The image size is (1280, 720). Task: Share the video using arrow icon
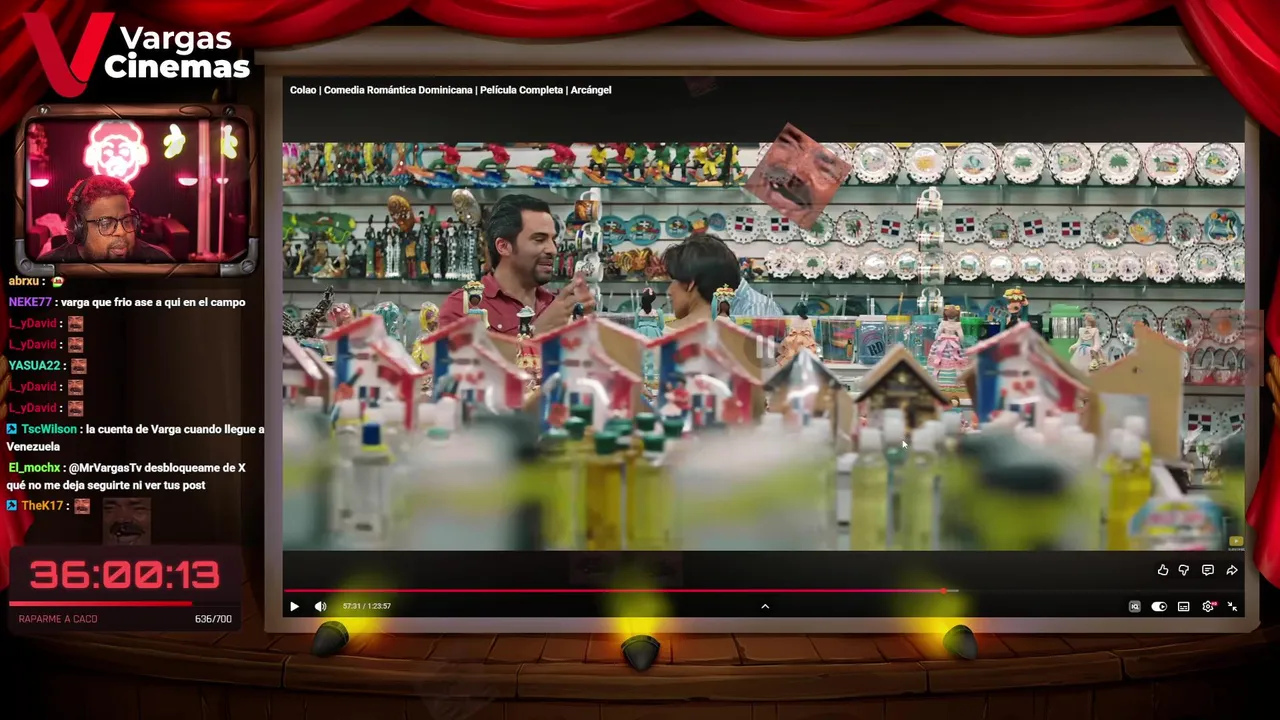click(1232, 570)
